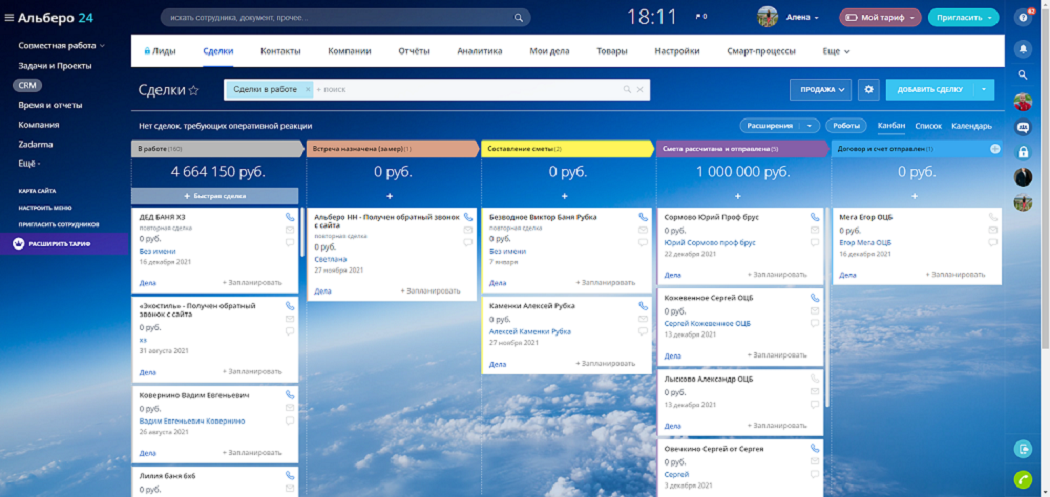This screenshot has height=497, width=1050.
Task: Open the hamburger menu next to Альберо 24
Action: click(9, 18)
